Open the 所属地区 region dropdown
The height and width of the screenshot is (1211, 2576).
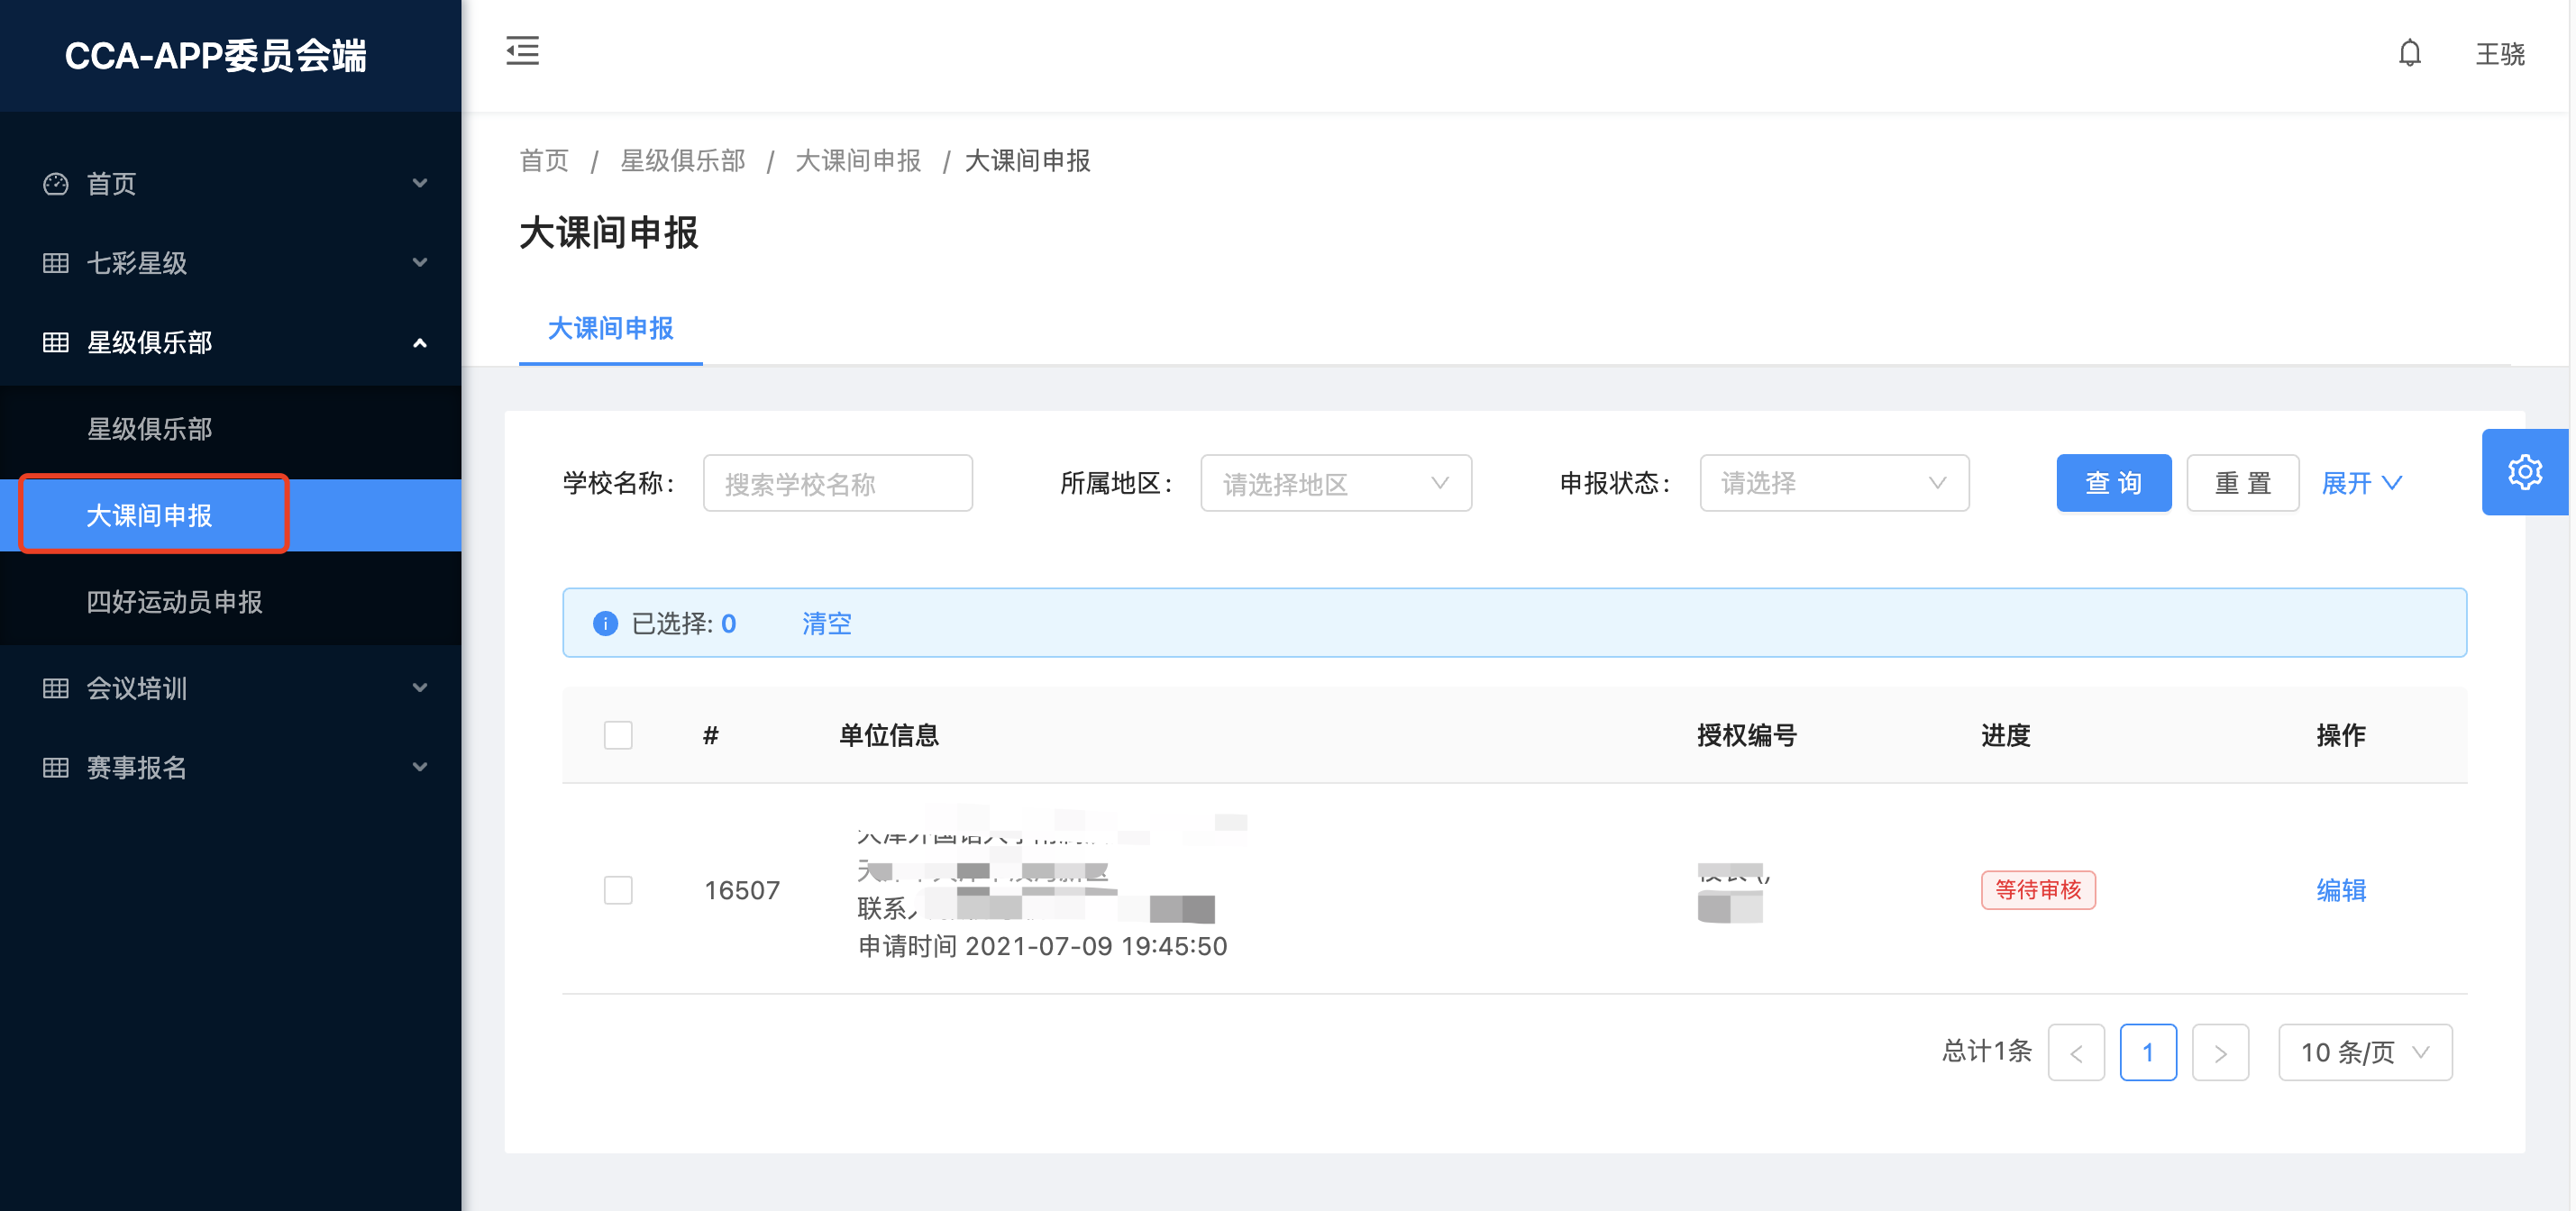1335,484
